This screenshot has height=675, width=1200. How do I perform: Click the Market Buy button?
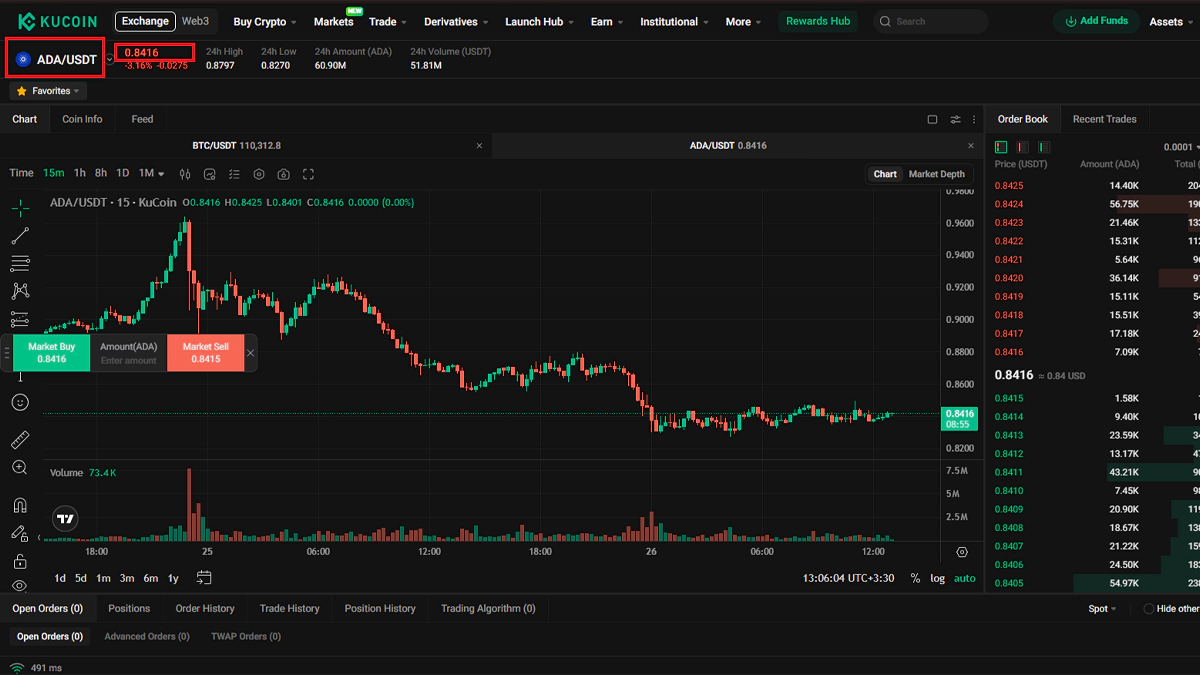click(51, 353)
